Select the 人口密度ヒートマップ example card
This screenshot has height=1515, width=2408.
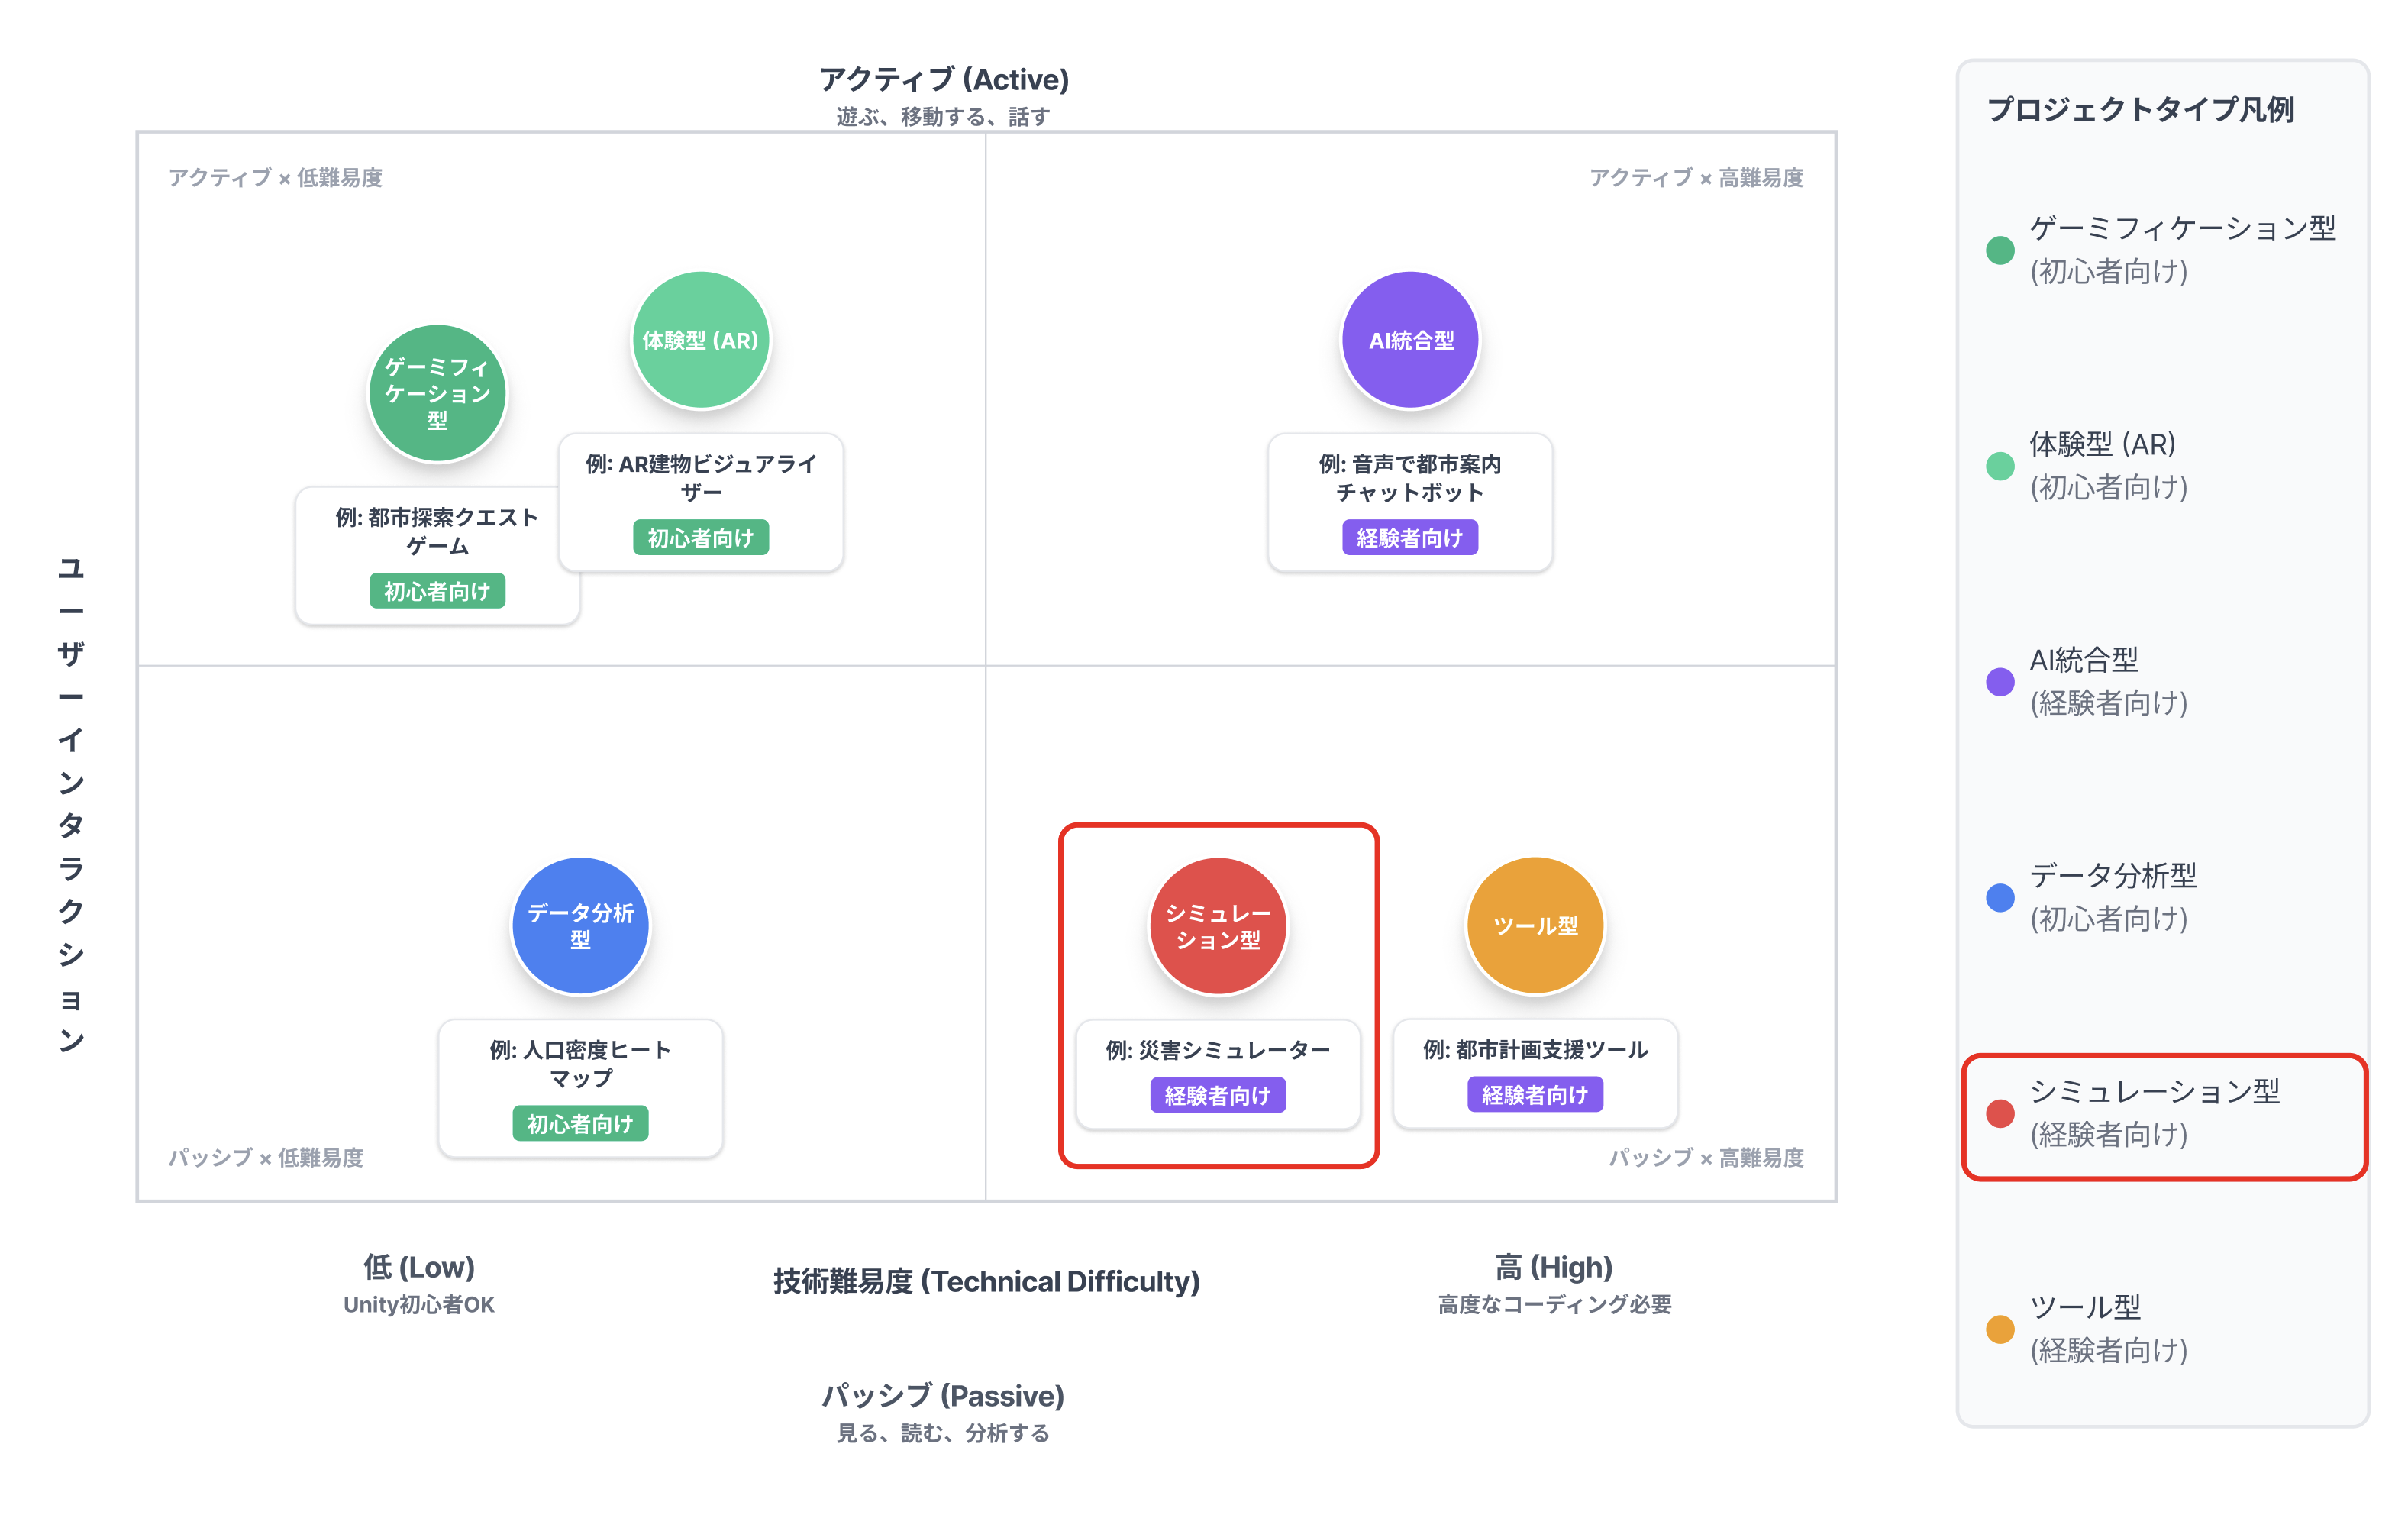580,1063
